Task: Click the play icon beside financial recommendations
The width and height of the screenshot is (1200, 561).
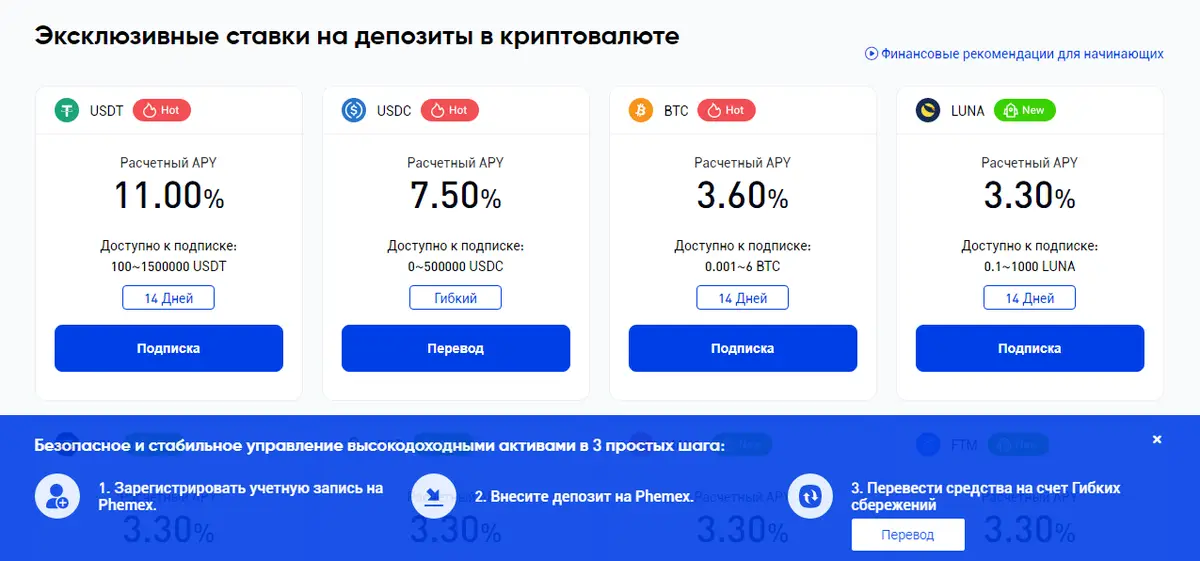Action: (x=871, y=53)
